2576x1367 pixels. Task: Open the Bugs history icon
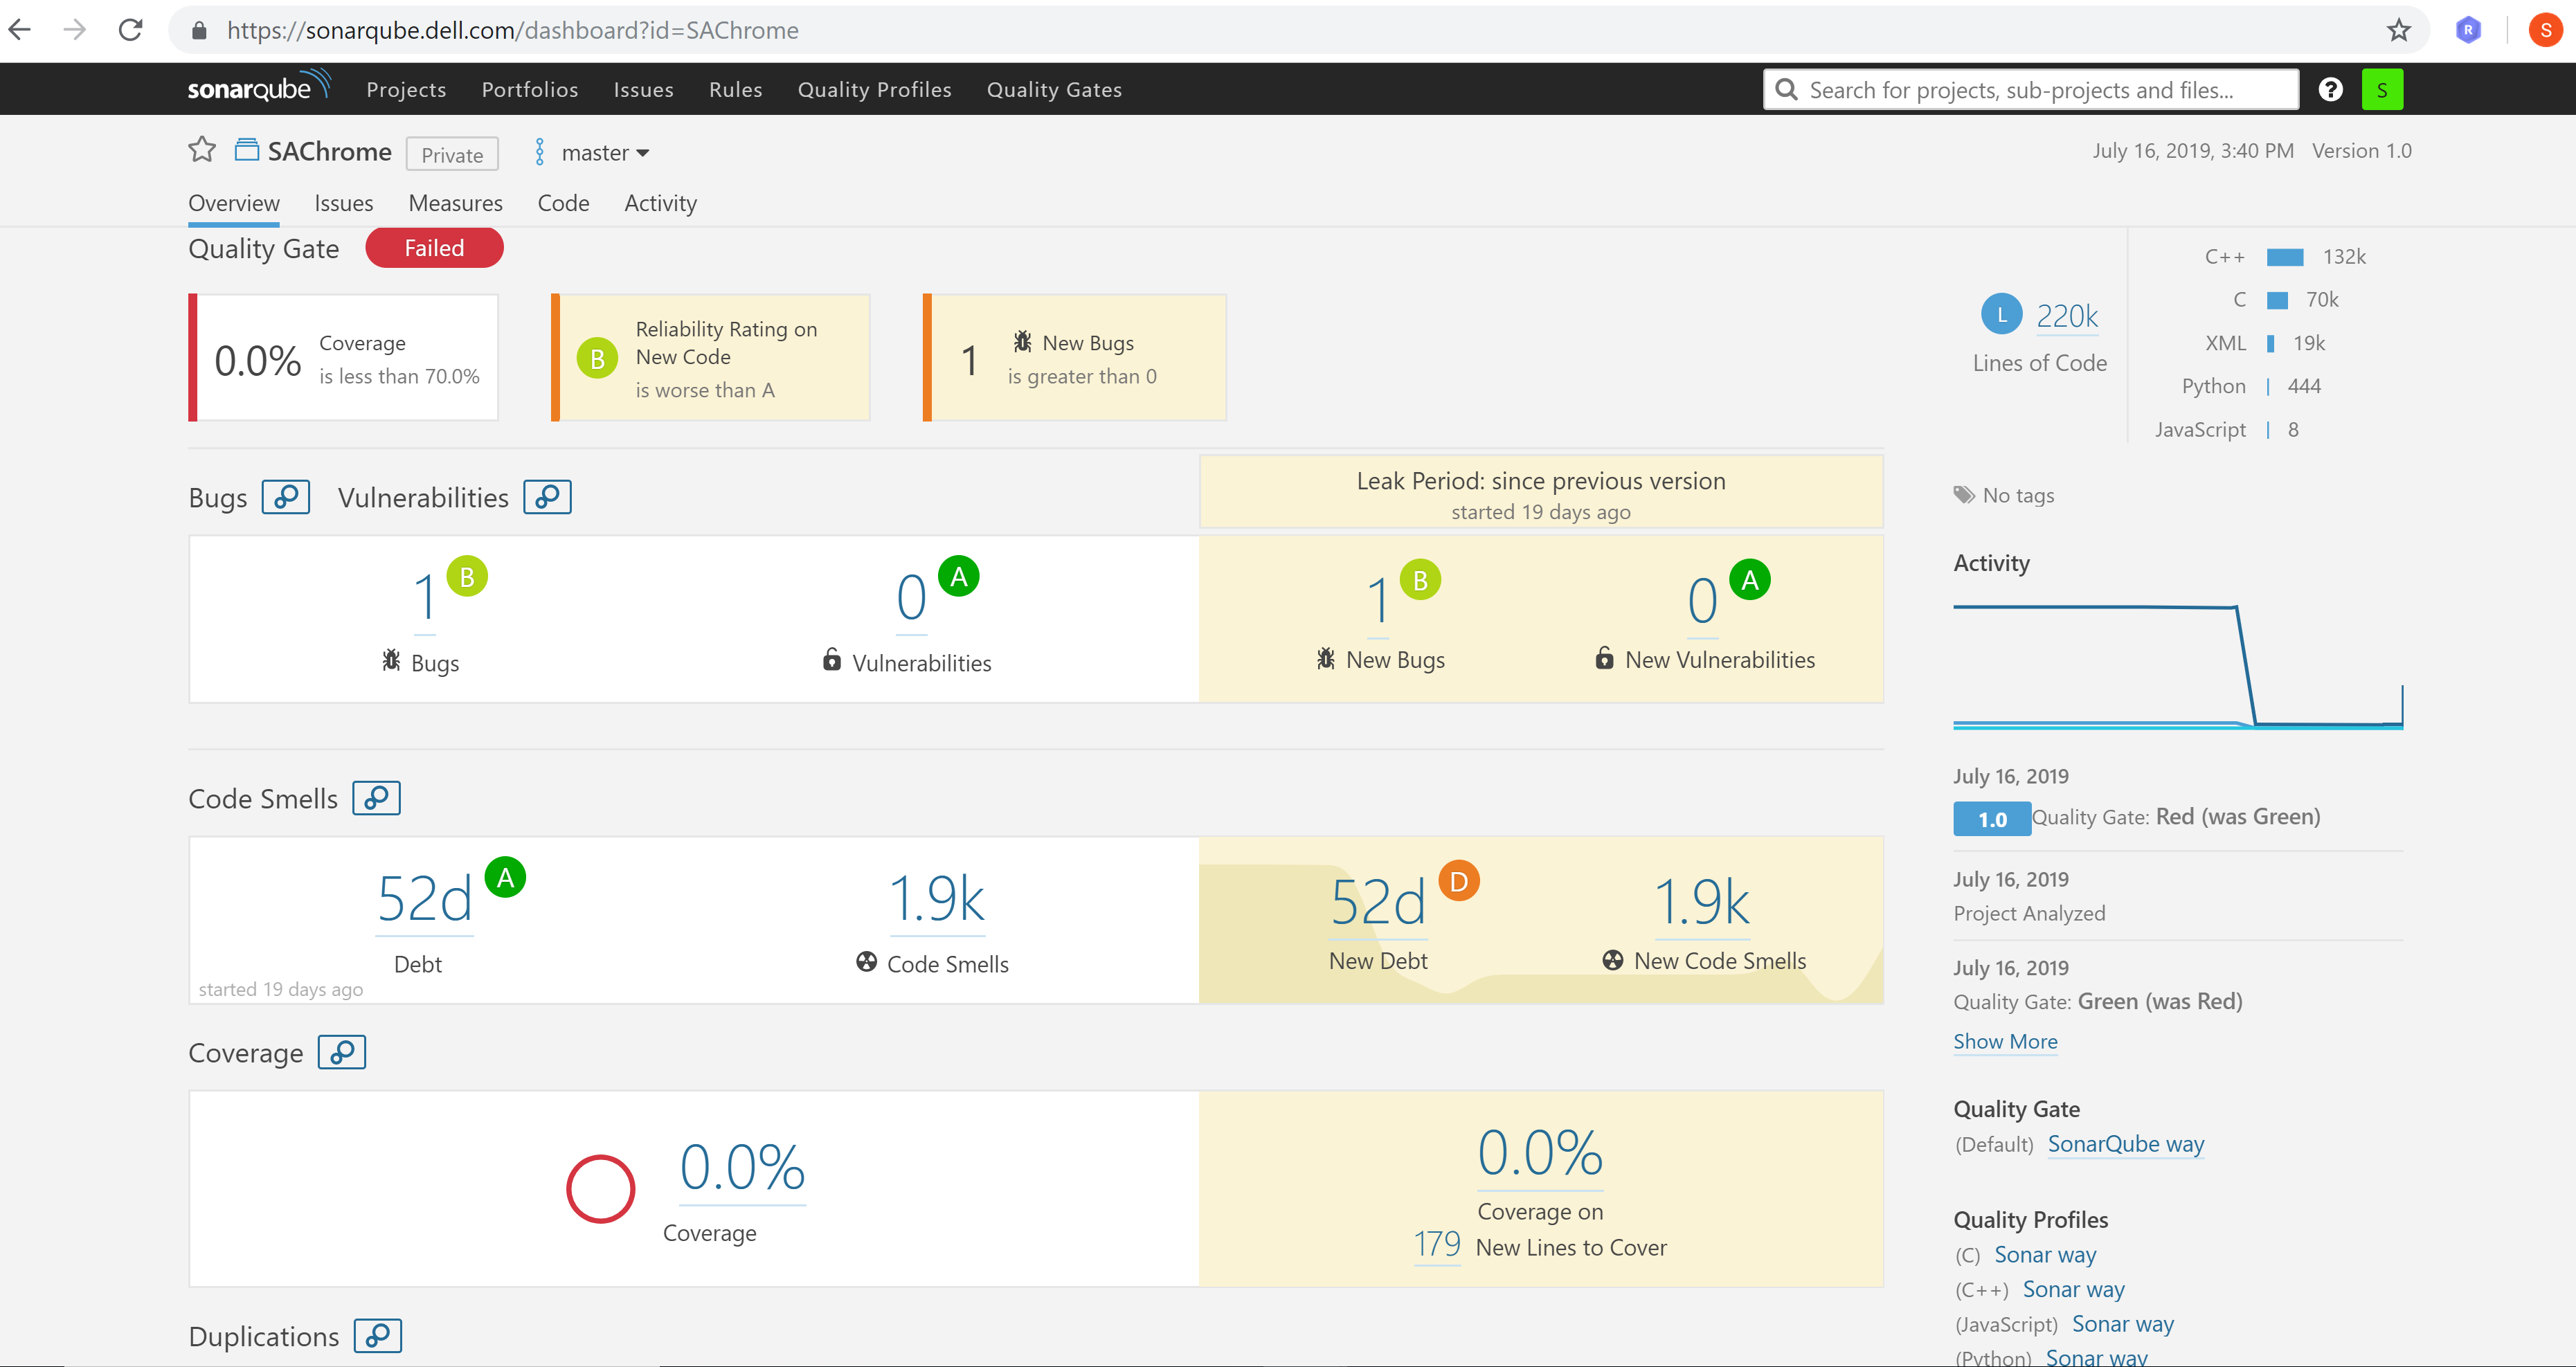[x=285, y=497]
